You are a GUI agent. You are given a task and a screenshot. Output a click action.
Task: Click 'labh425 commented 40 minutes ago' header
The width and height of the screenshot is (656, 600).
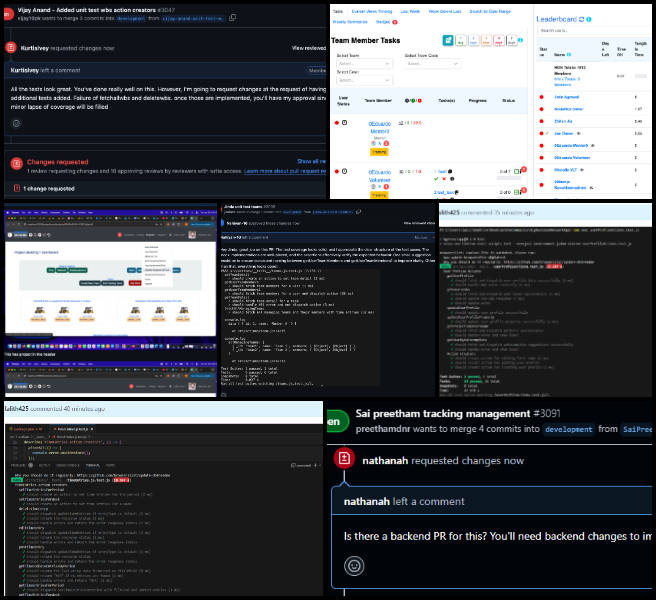coord(55,408)
